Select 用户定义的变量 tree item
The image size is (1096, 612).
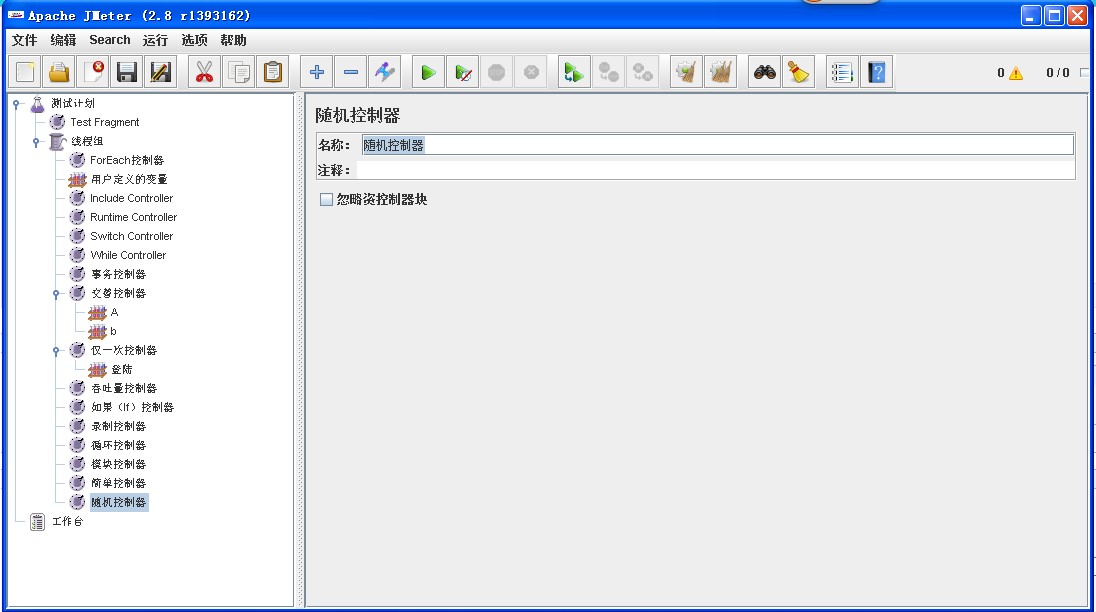129,180
